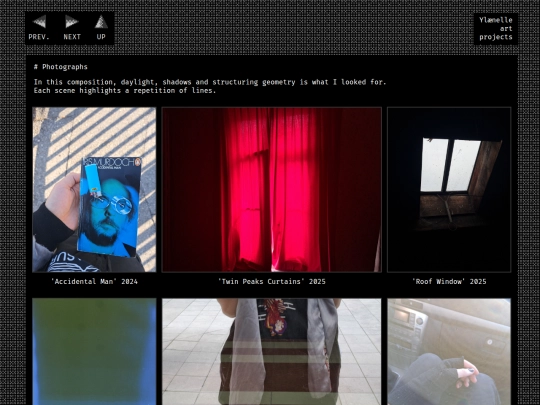Open the car interior hand photo

point(449,352)
